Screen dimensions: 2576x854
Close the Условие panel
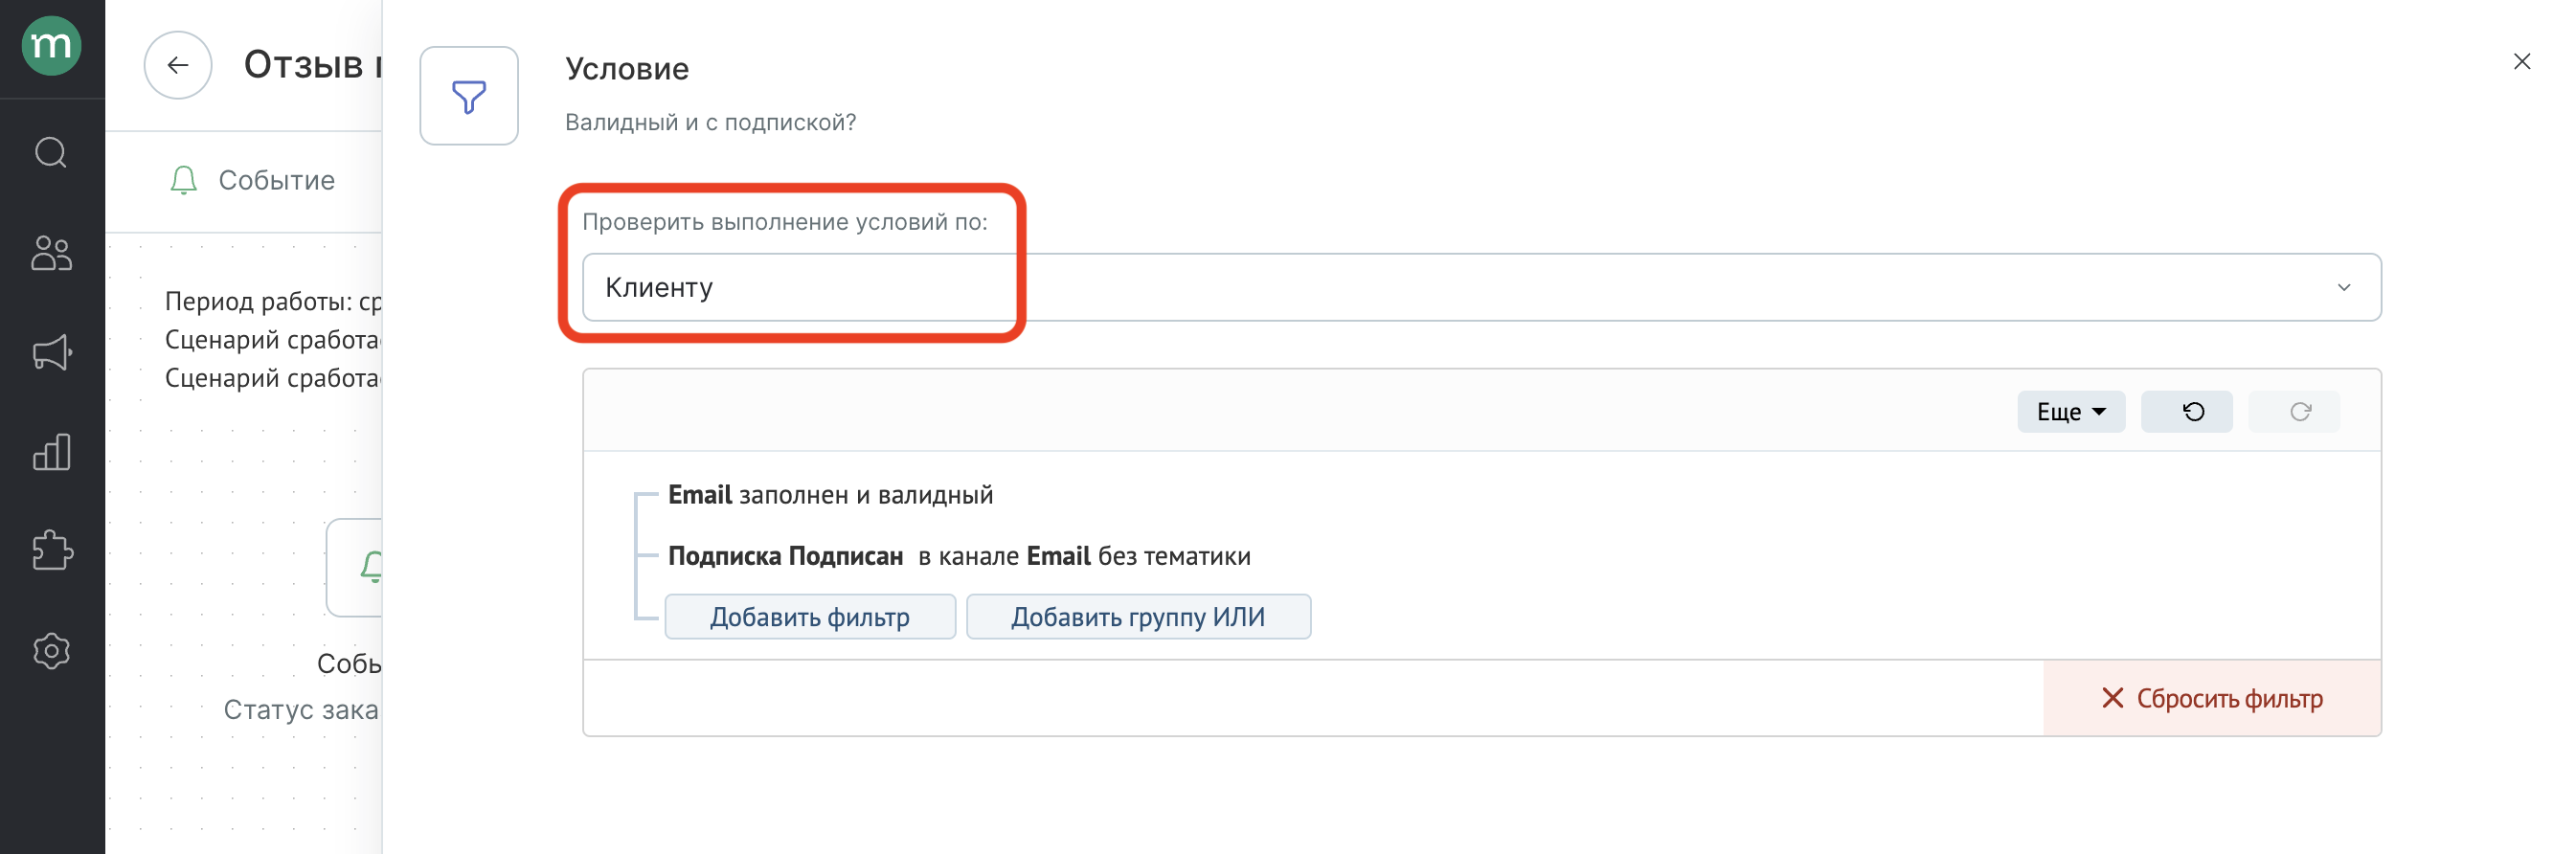pos(2521,62)
